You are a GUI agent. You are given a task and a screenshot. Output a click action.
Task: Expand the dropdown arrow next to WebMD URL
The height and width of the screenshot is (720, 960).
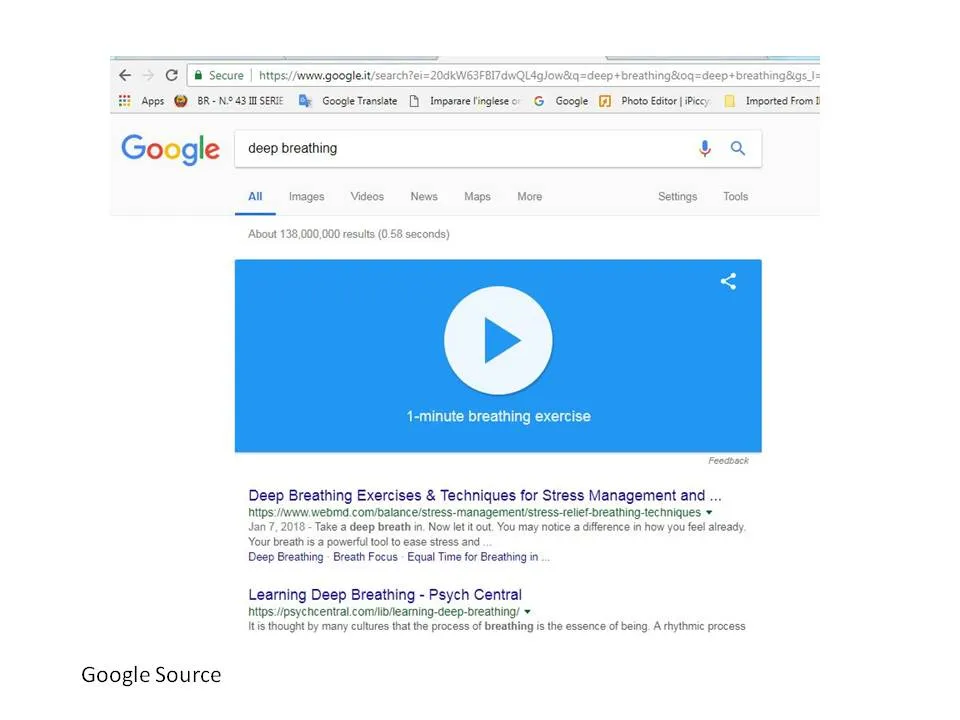tap(709, 512)
